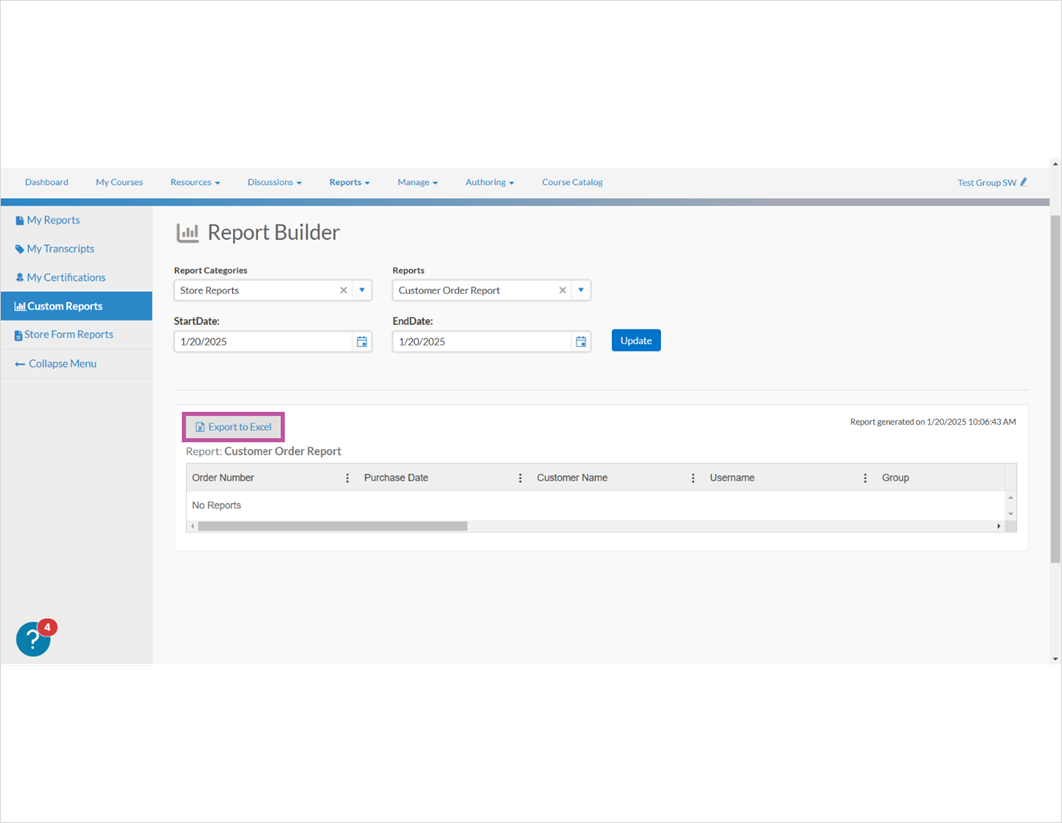Sort by Order Number column header
The image size is (1062, 823).
[223, 478]
